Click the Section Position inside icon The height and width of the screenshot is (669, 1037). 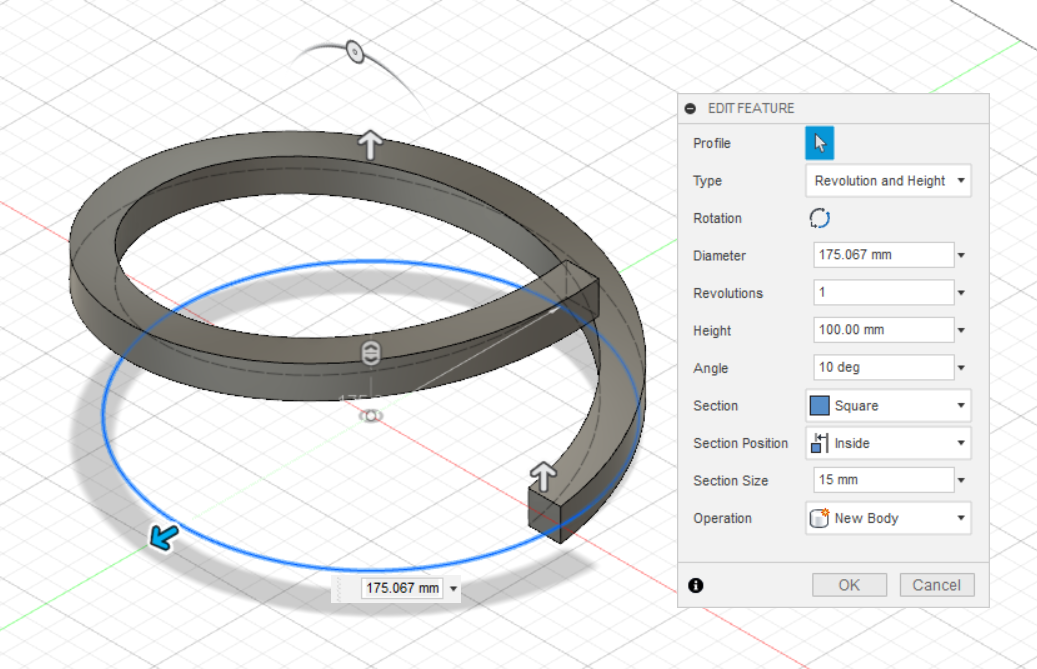pos(822,443)
